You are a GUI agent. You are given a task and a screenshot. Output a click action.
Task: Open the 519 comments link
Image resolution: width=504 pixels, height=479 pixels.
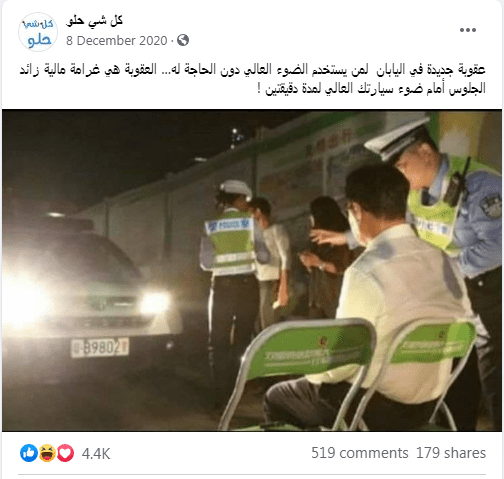(x=360, y=453)
